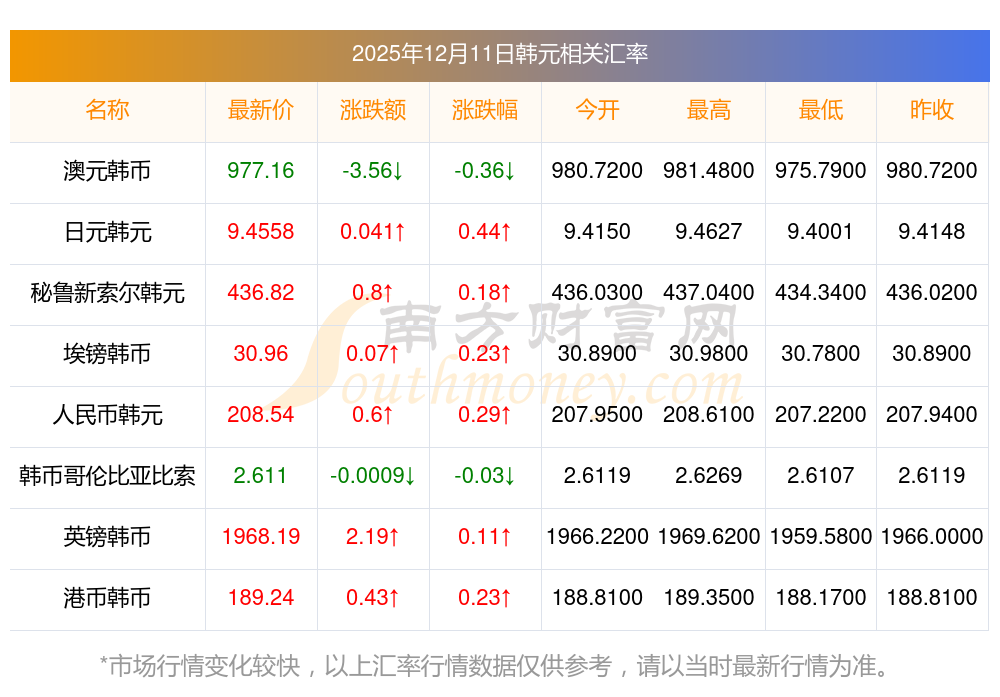This screenshot has height=697, width=1000.
Task: Select latest price 208.54
Action: pyautogui.click(x=261, y=415)
